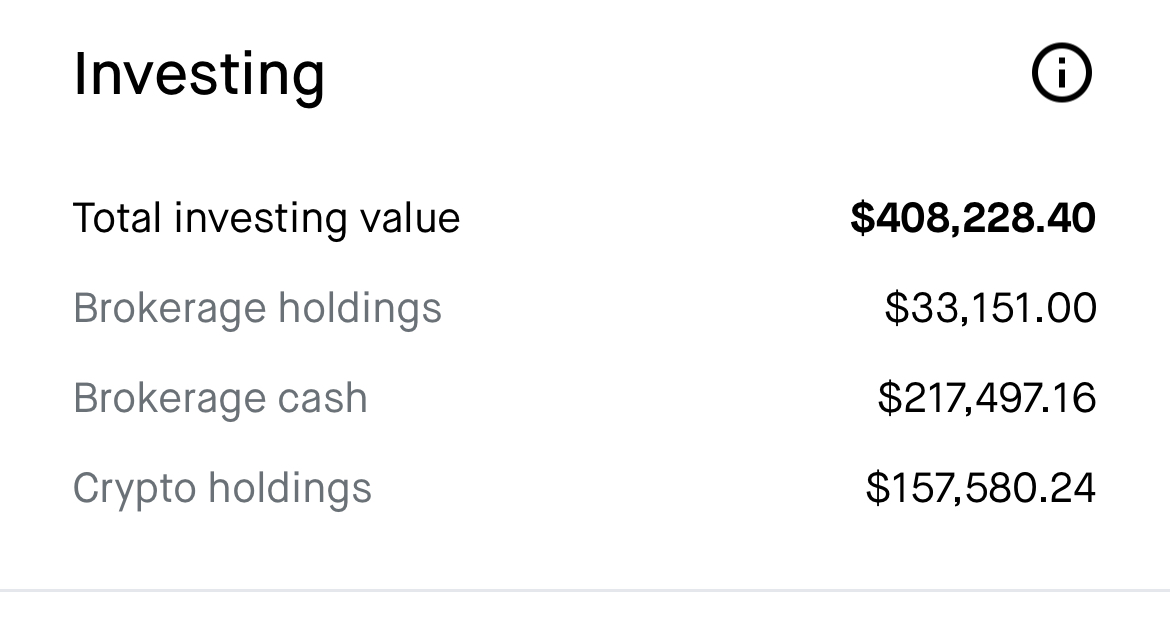This screenshot has height=643, width=1170.
Task: Click the word "holdings" in Crypto holdings
Action: click(290, 488)
